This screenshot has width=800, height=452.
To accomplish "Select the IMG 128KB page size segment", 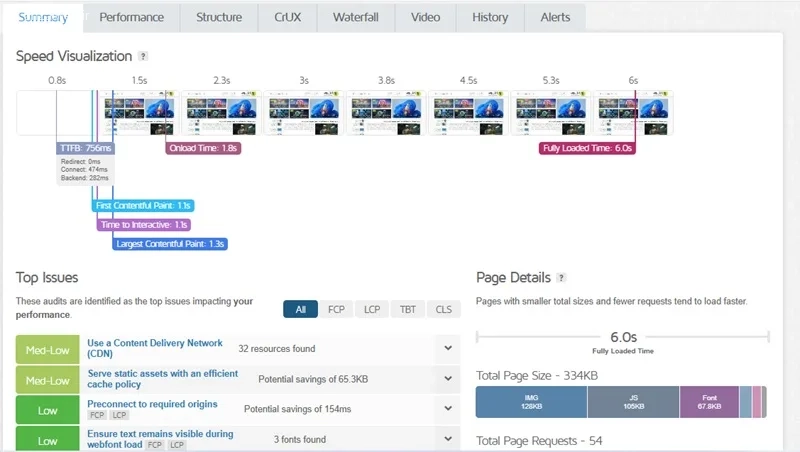I will [531, 402].
